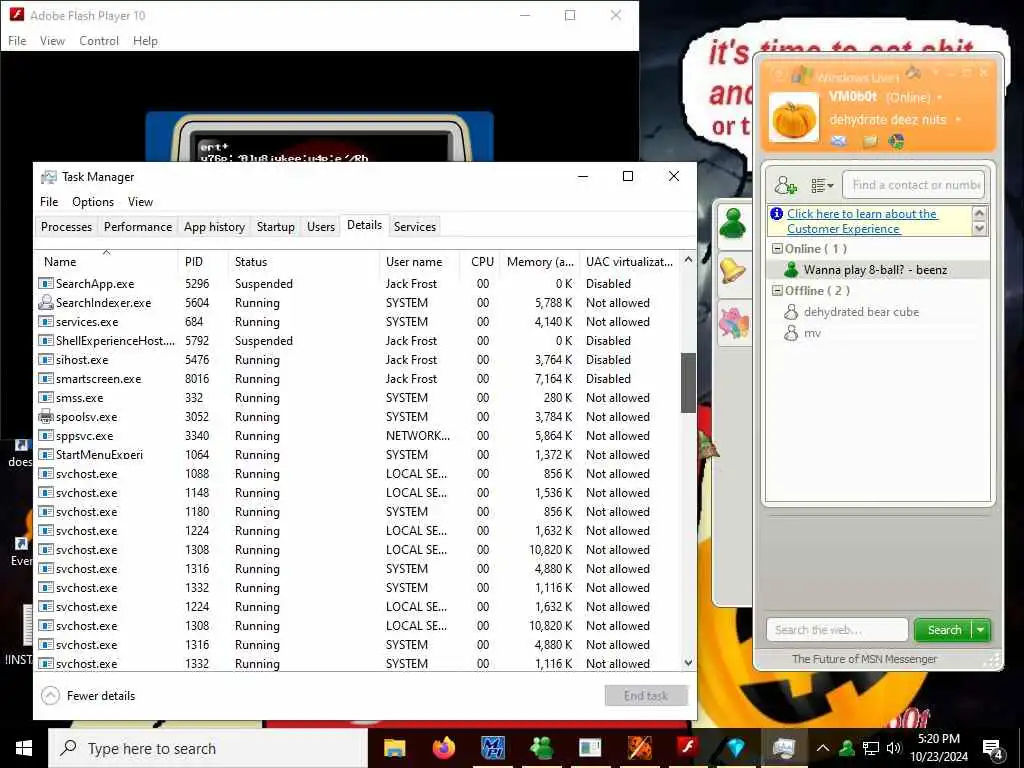Image resolution: width=1024 pixels, height=768 pixels.
Task: Click the blue diamond icon on taskbar
Action: (736, 748)
